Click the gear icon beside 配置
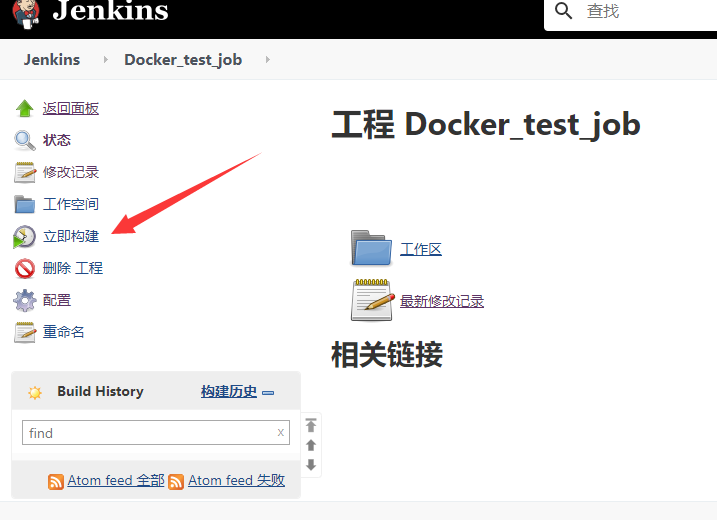 pos(25,300)
